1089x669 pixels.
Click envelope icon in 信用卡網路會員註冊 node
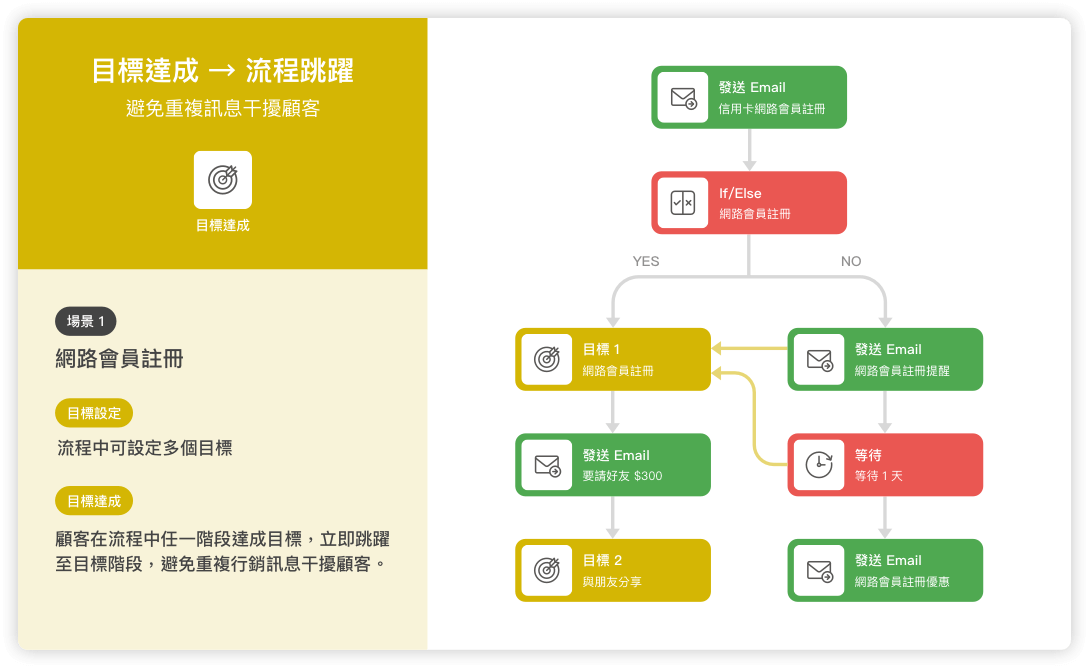point(683,97)
